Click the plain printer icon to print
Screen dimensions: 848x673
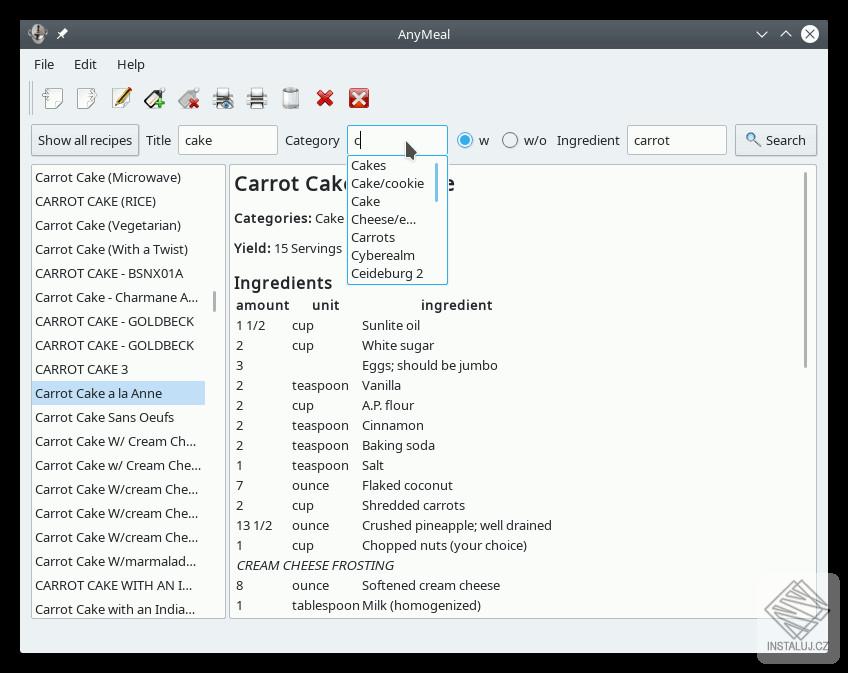pos(257,98)
